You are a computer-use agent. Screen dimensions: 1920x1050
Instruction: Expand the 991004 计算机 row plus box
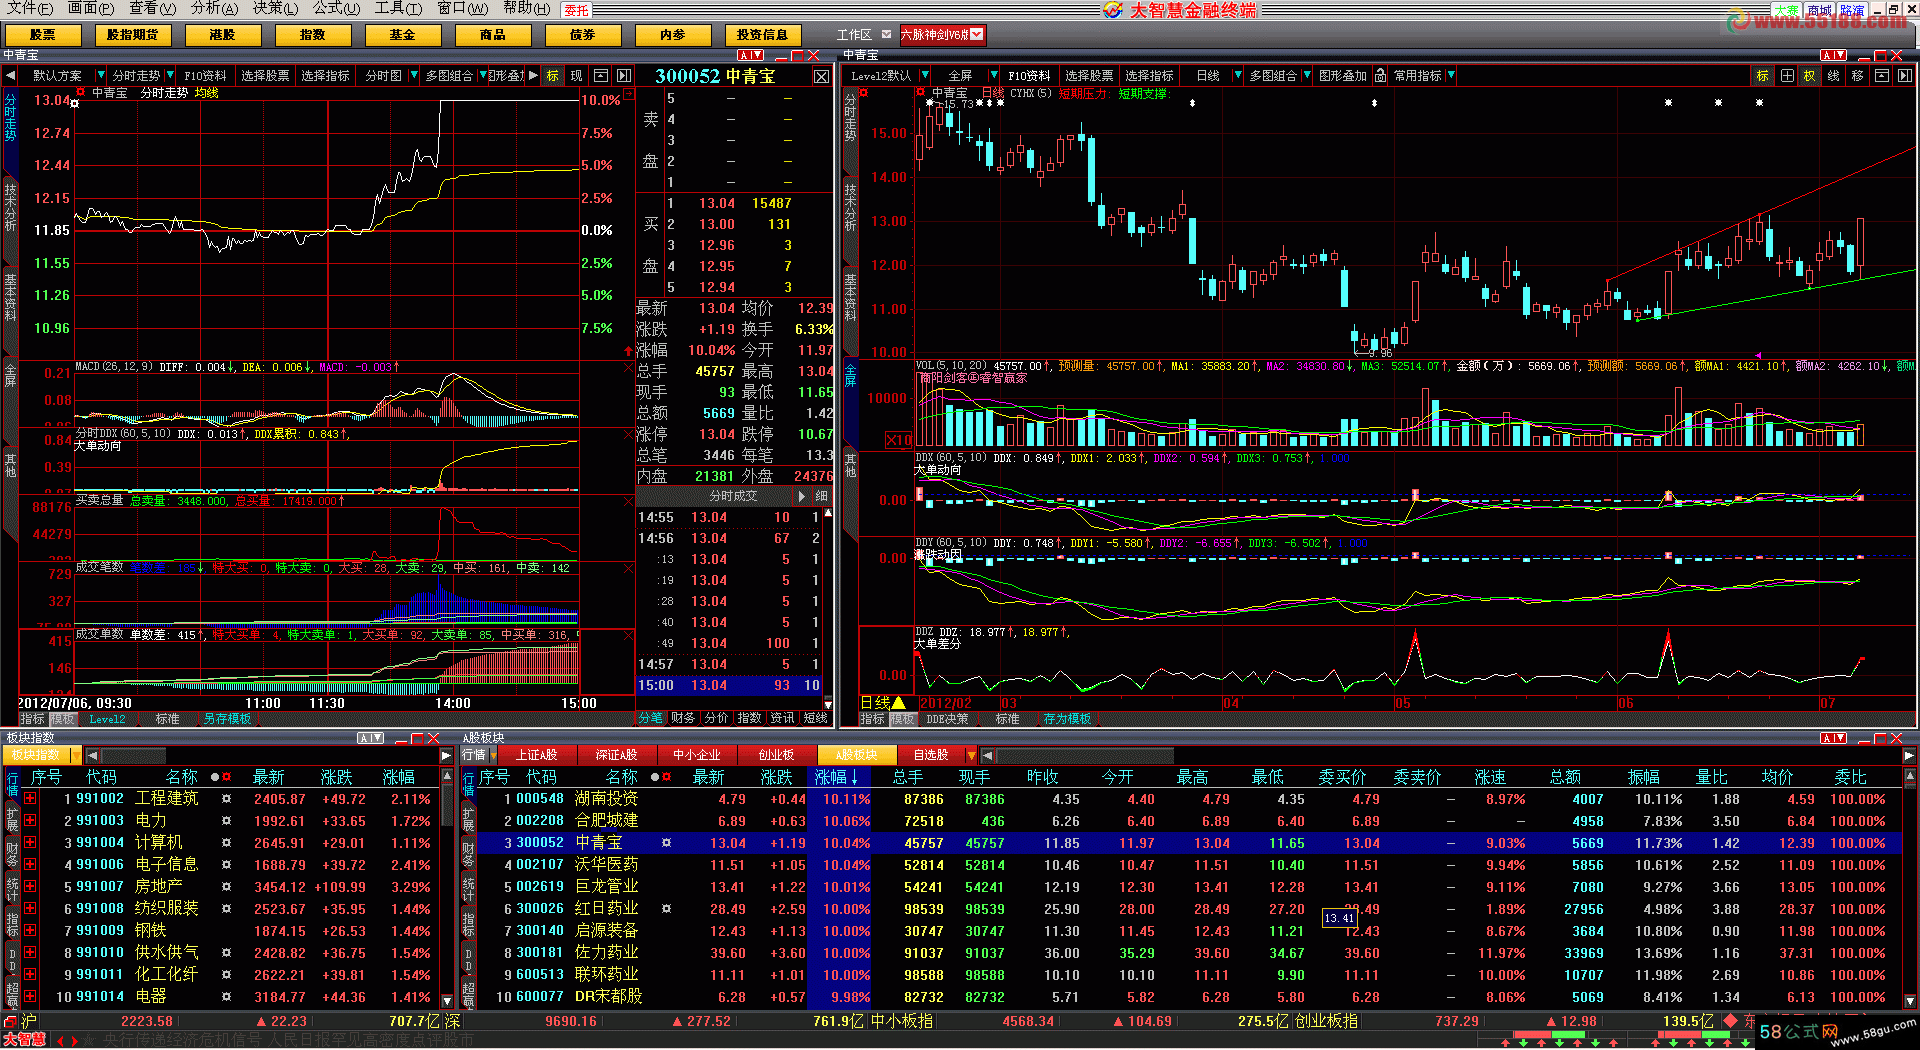click(x=30, y=842)
